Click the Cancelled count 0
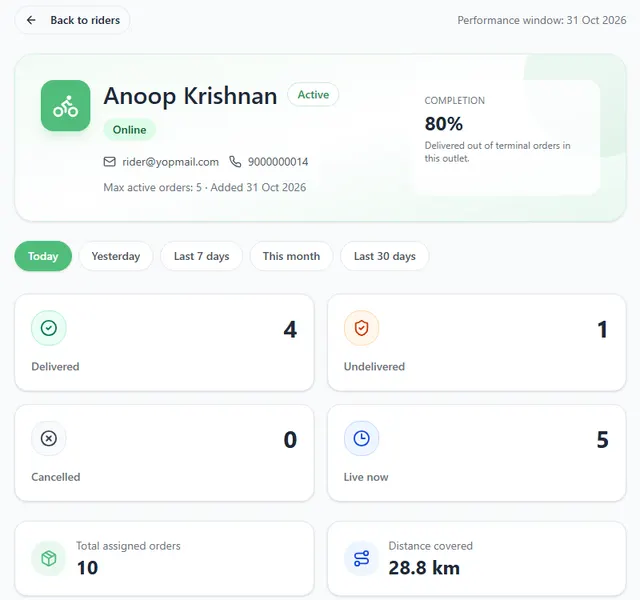This screenshot has width=640, height=600. point(290,440)
